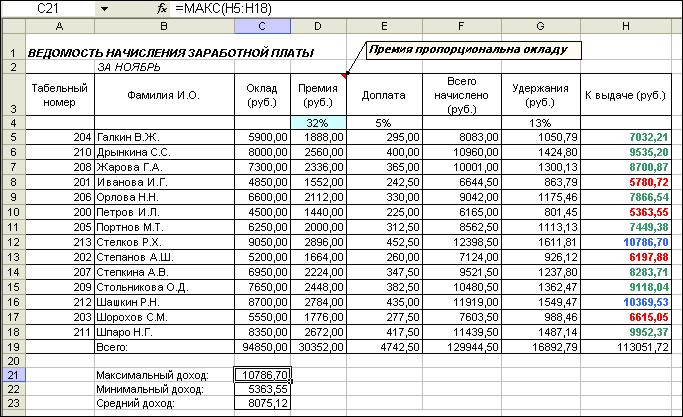The width and height of the screenshot is (683, 417).
Task: Click the Максимальный доход value cell 10786,70
Action: click(263, 375)
